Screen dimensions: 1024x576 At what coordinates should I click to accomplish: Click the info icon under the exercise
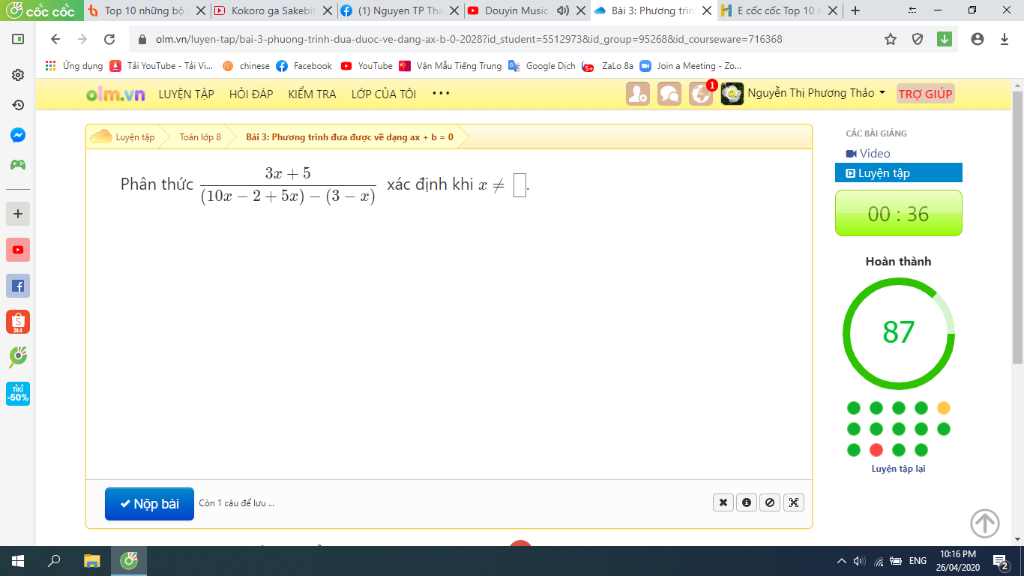pos(746,502)
